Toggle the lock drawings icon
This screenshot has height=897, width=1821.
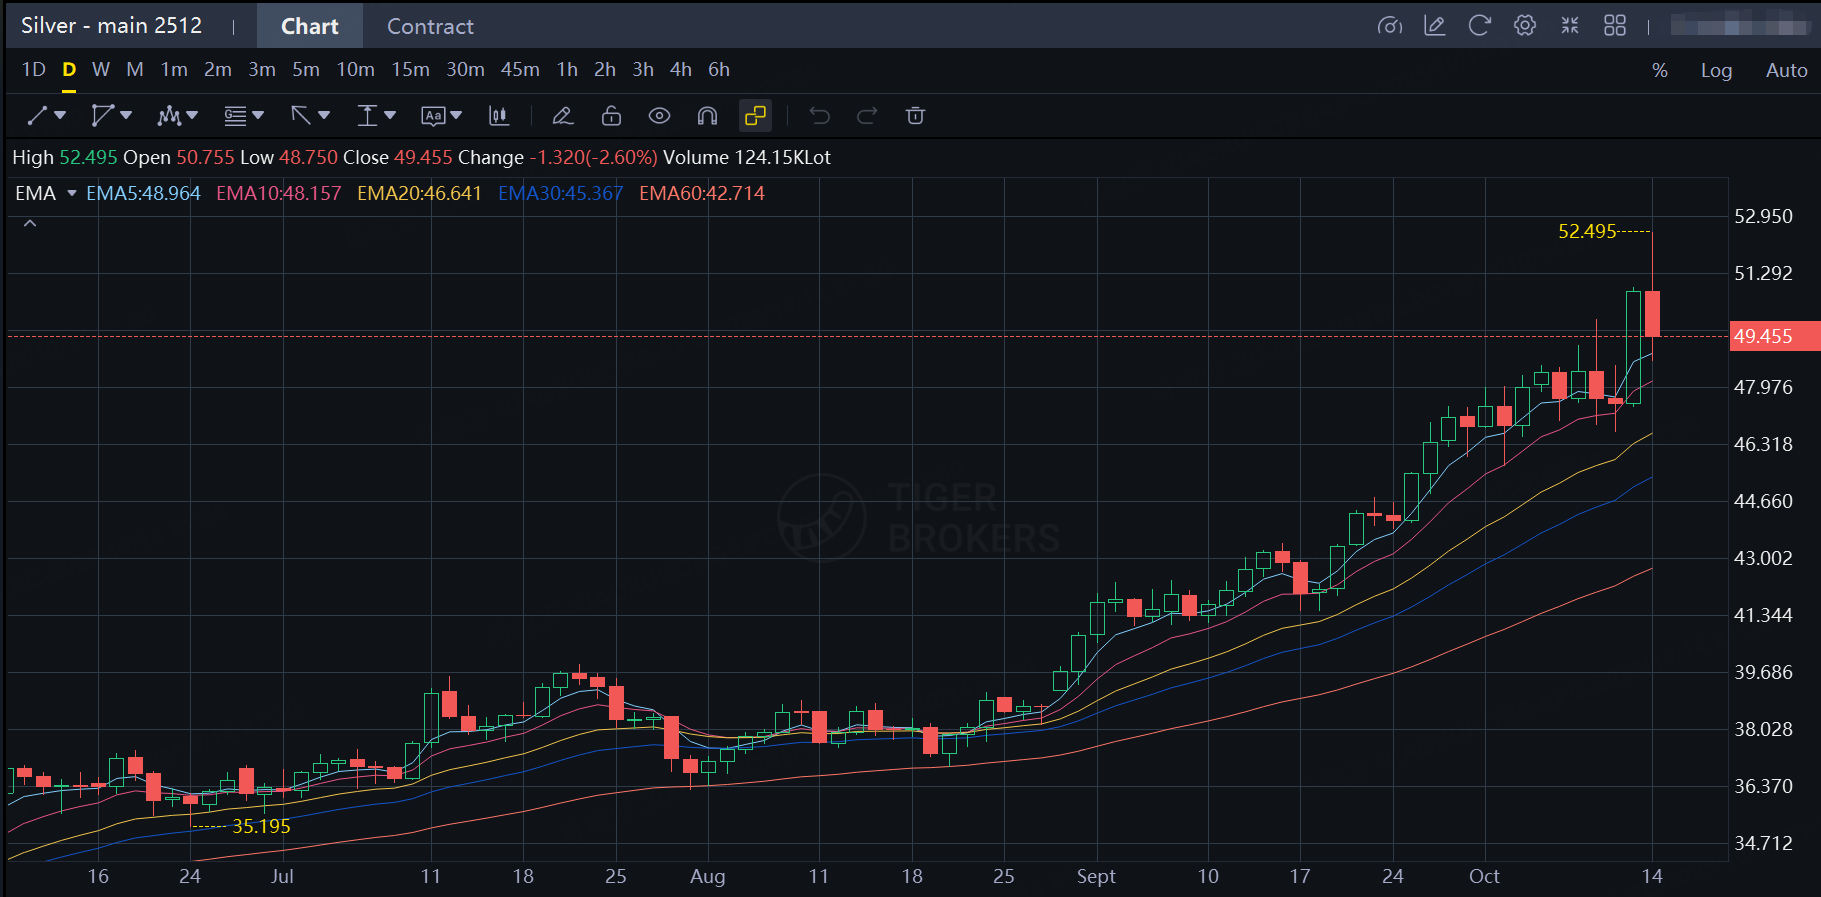coord(611,116)
